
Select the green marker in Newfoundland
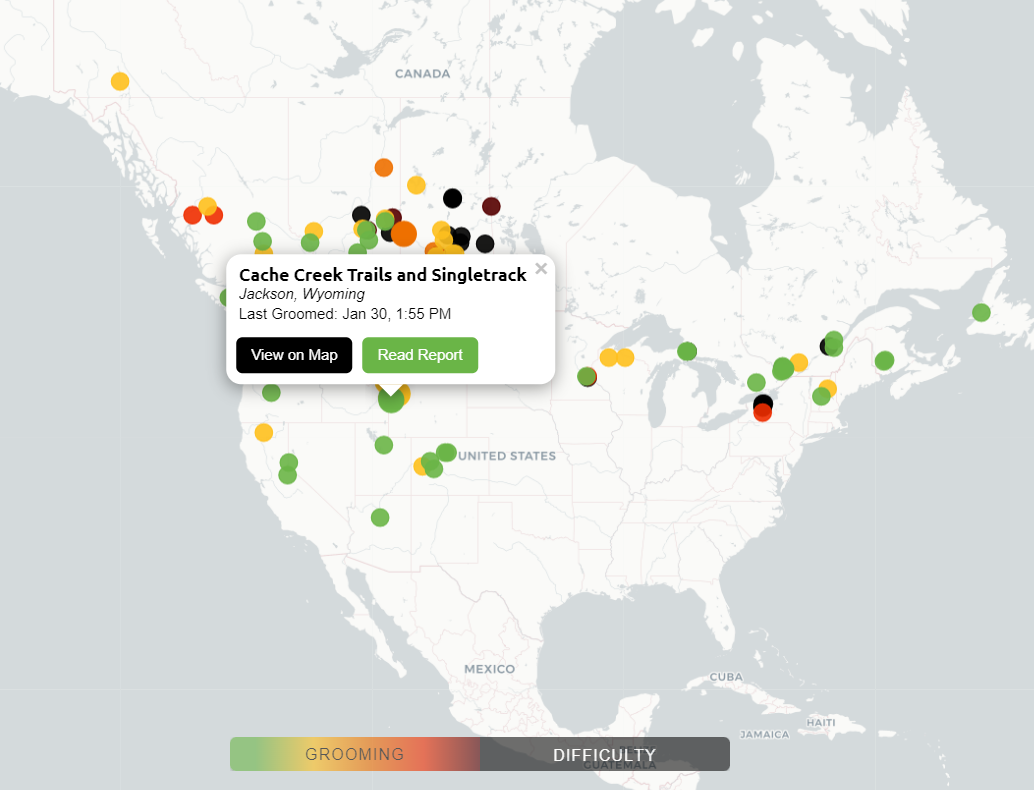pyautogui.click(x=981, y=313)
